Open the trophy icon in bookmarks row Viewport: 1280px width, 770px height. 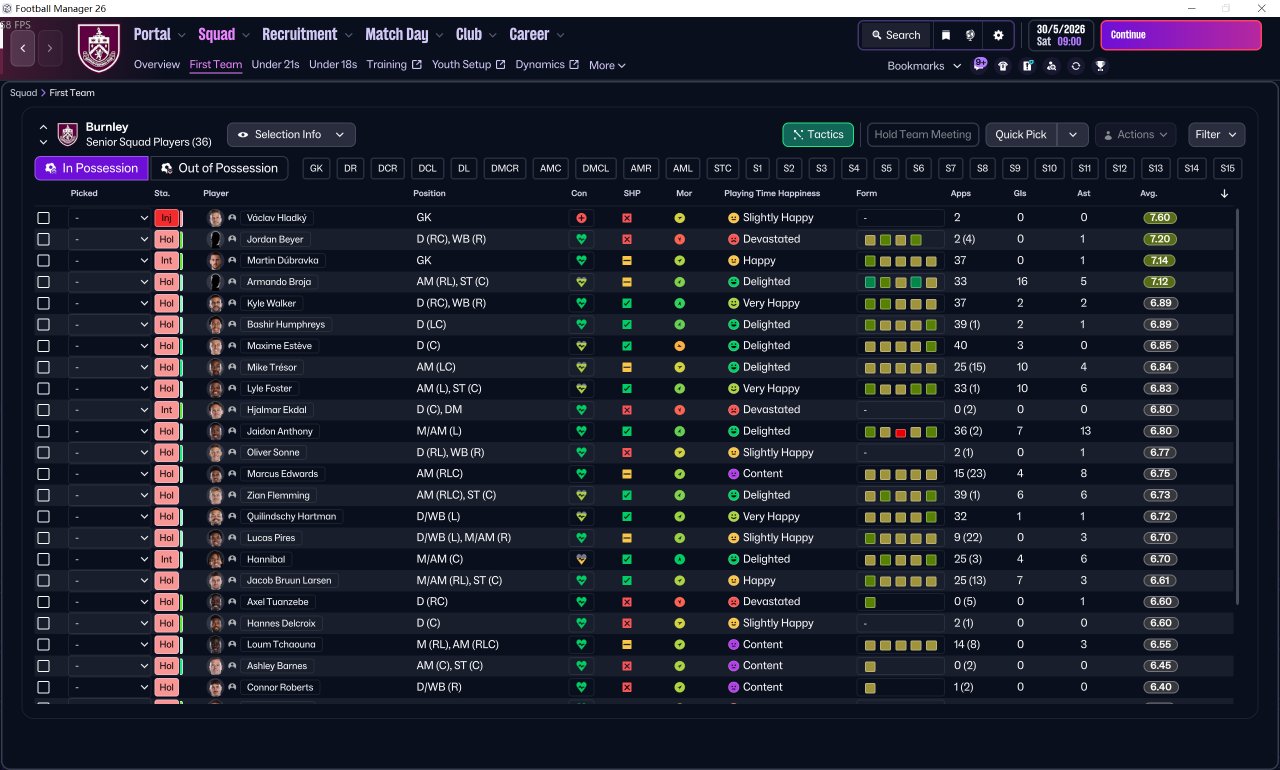pos(1100,66)
